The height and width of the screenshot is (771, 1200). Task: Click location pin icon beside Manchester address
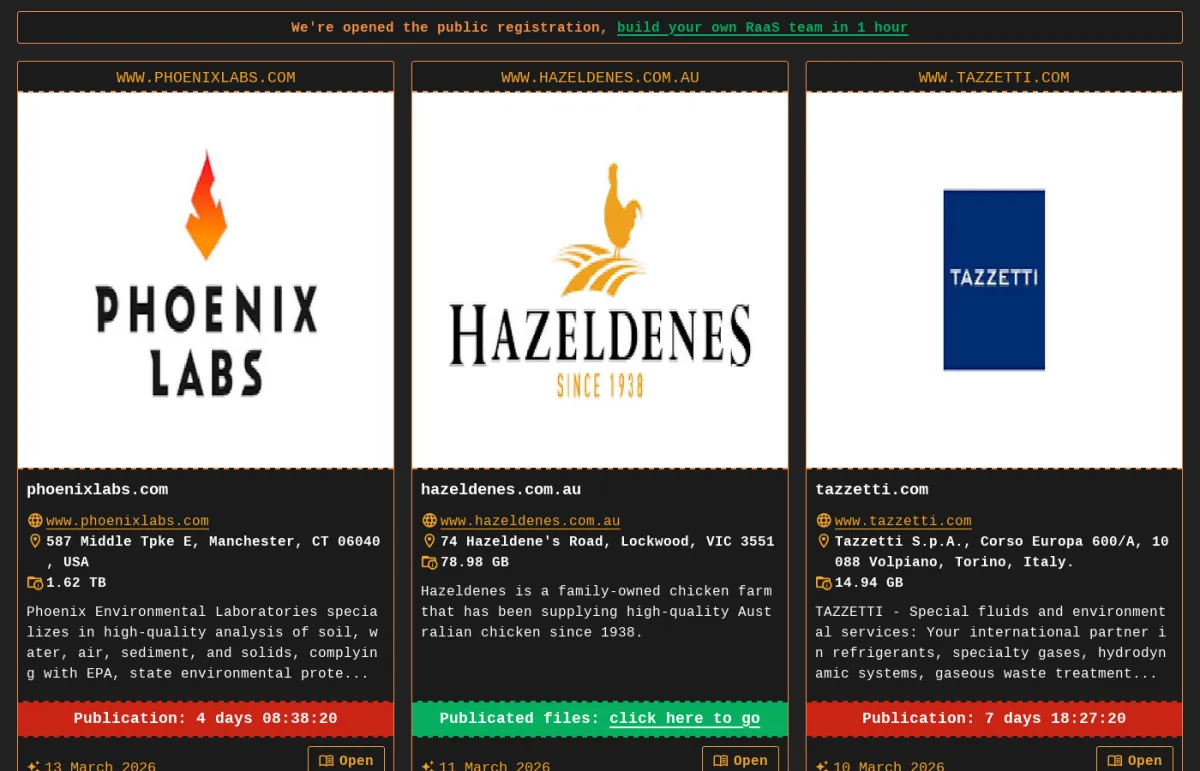[x=35, y=541]
